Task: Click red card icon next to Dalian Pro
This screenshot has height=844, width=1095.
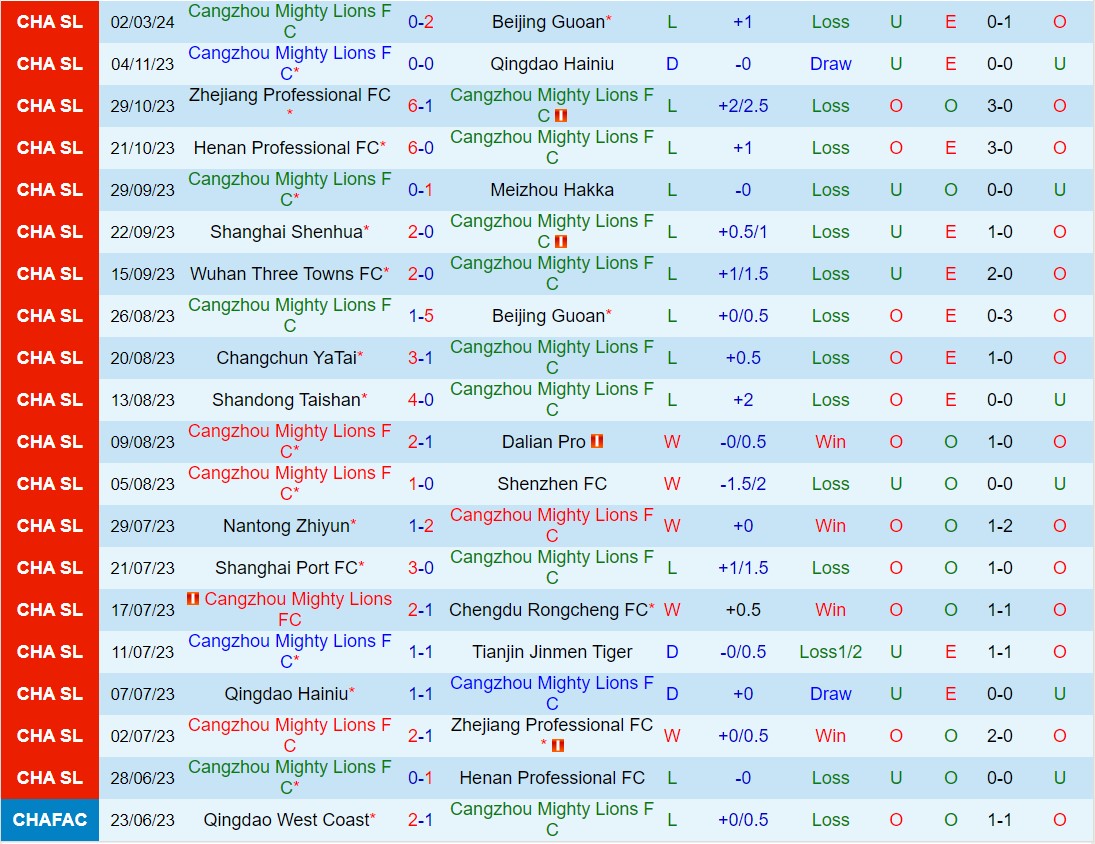Action: point(596,441)
